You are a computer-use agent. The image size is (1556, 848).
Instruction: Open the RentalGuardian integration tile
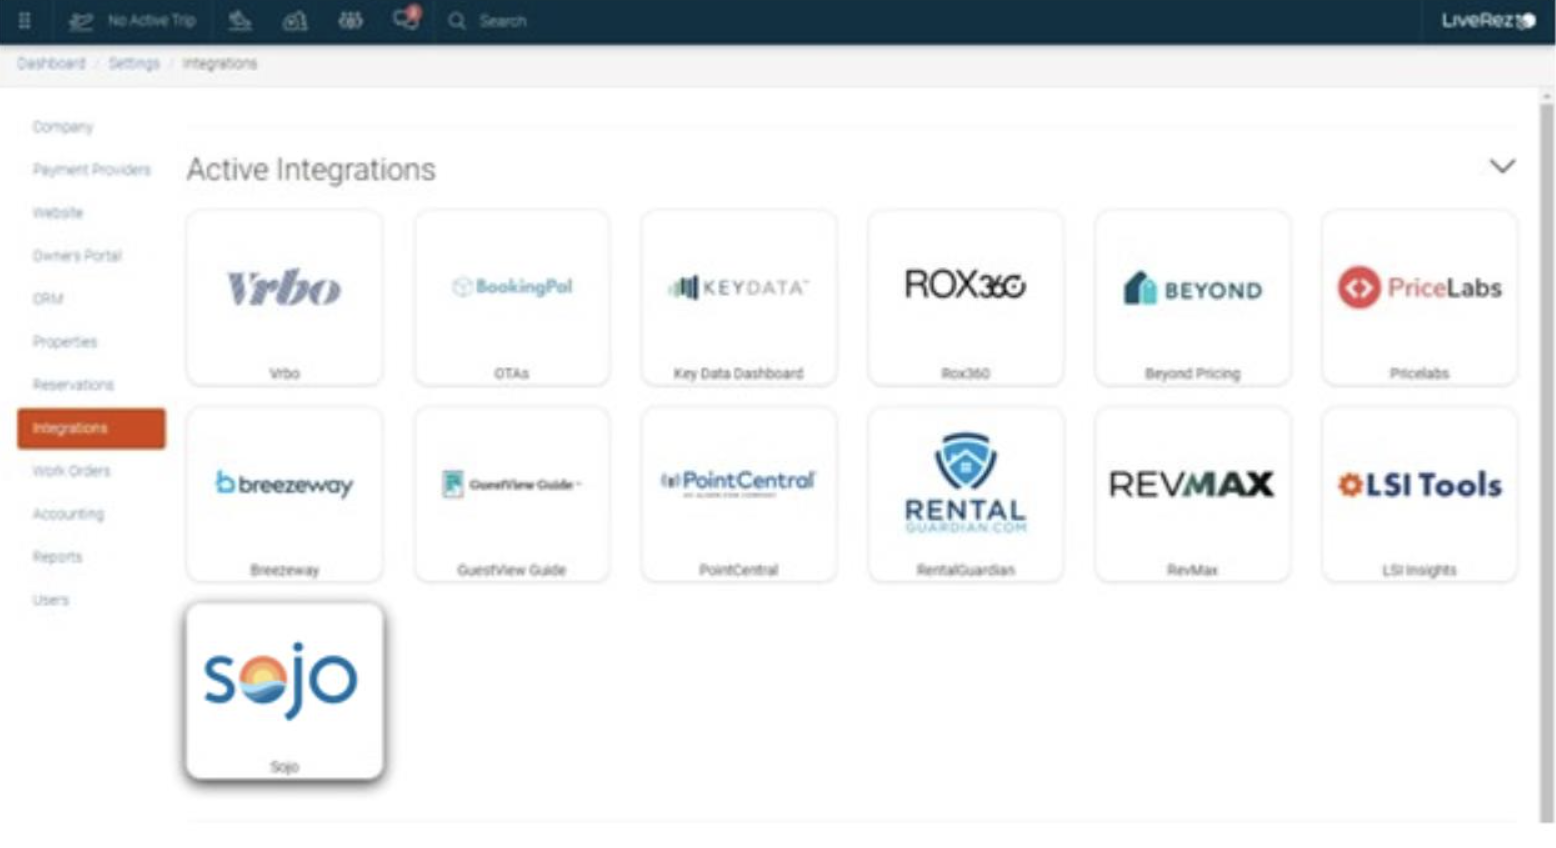tap(965, 493)
